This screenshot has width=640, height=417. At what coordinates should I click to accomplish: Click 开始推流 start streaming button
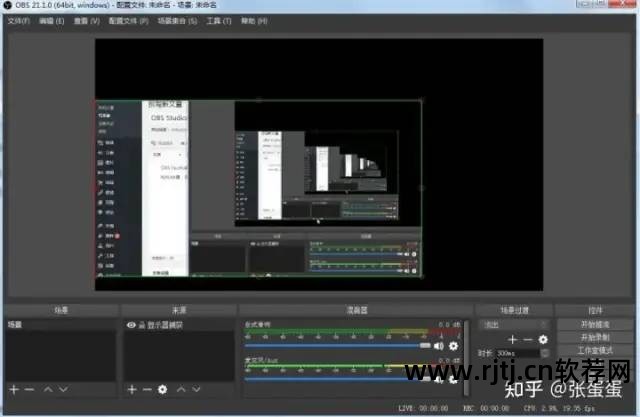click(595, 325)
